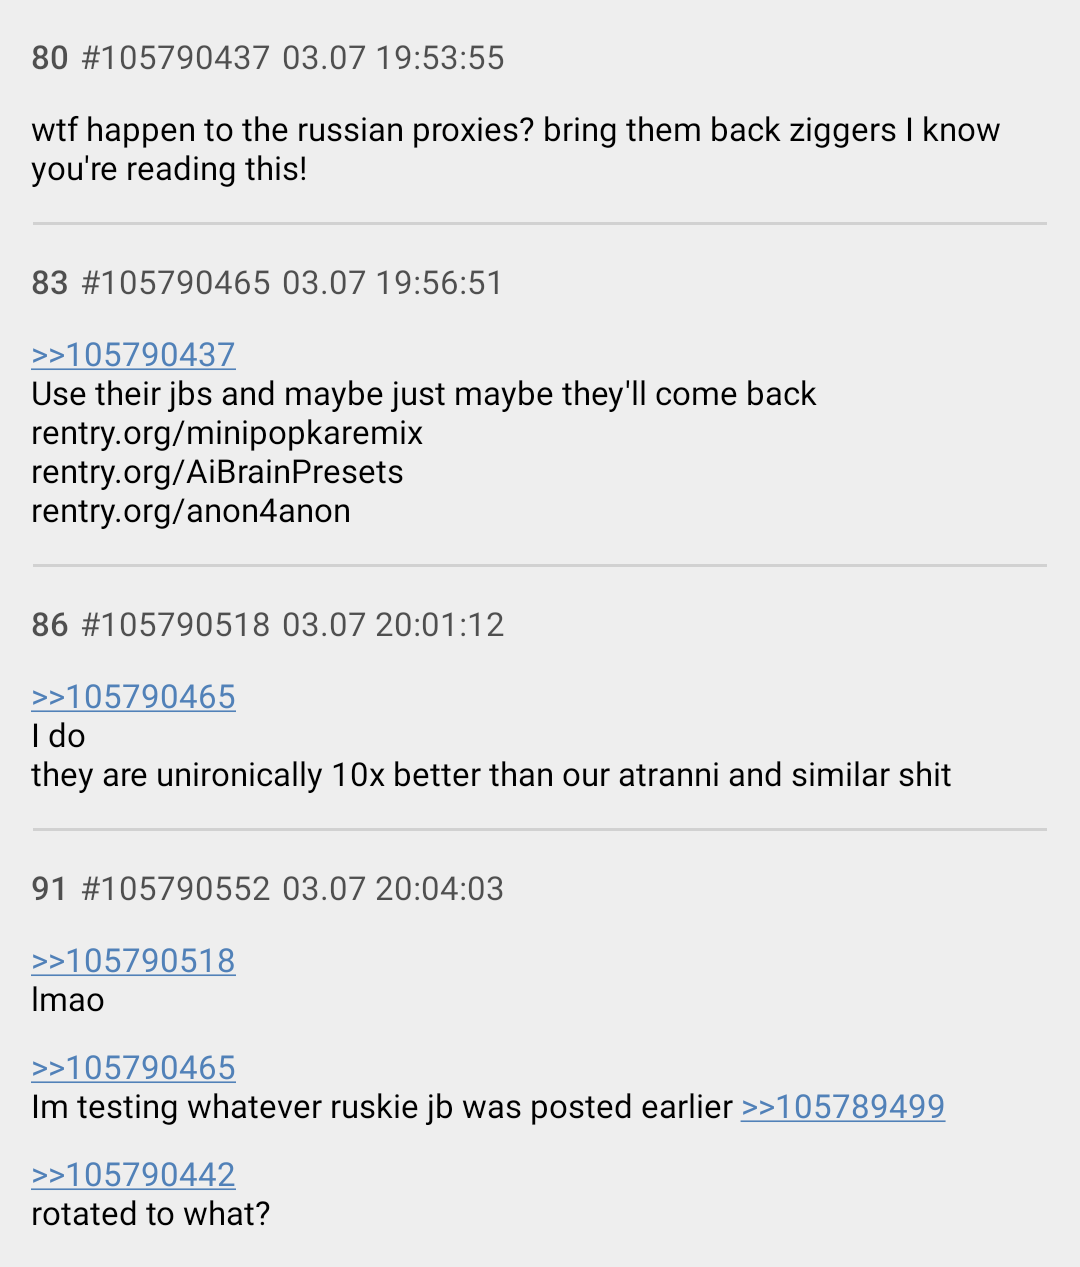This screenshot has width=1080, height=1267.
Task: Select post number 91
Action: pyautogui.click(x=49, y=889)
